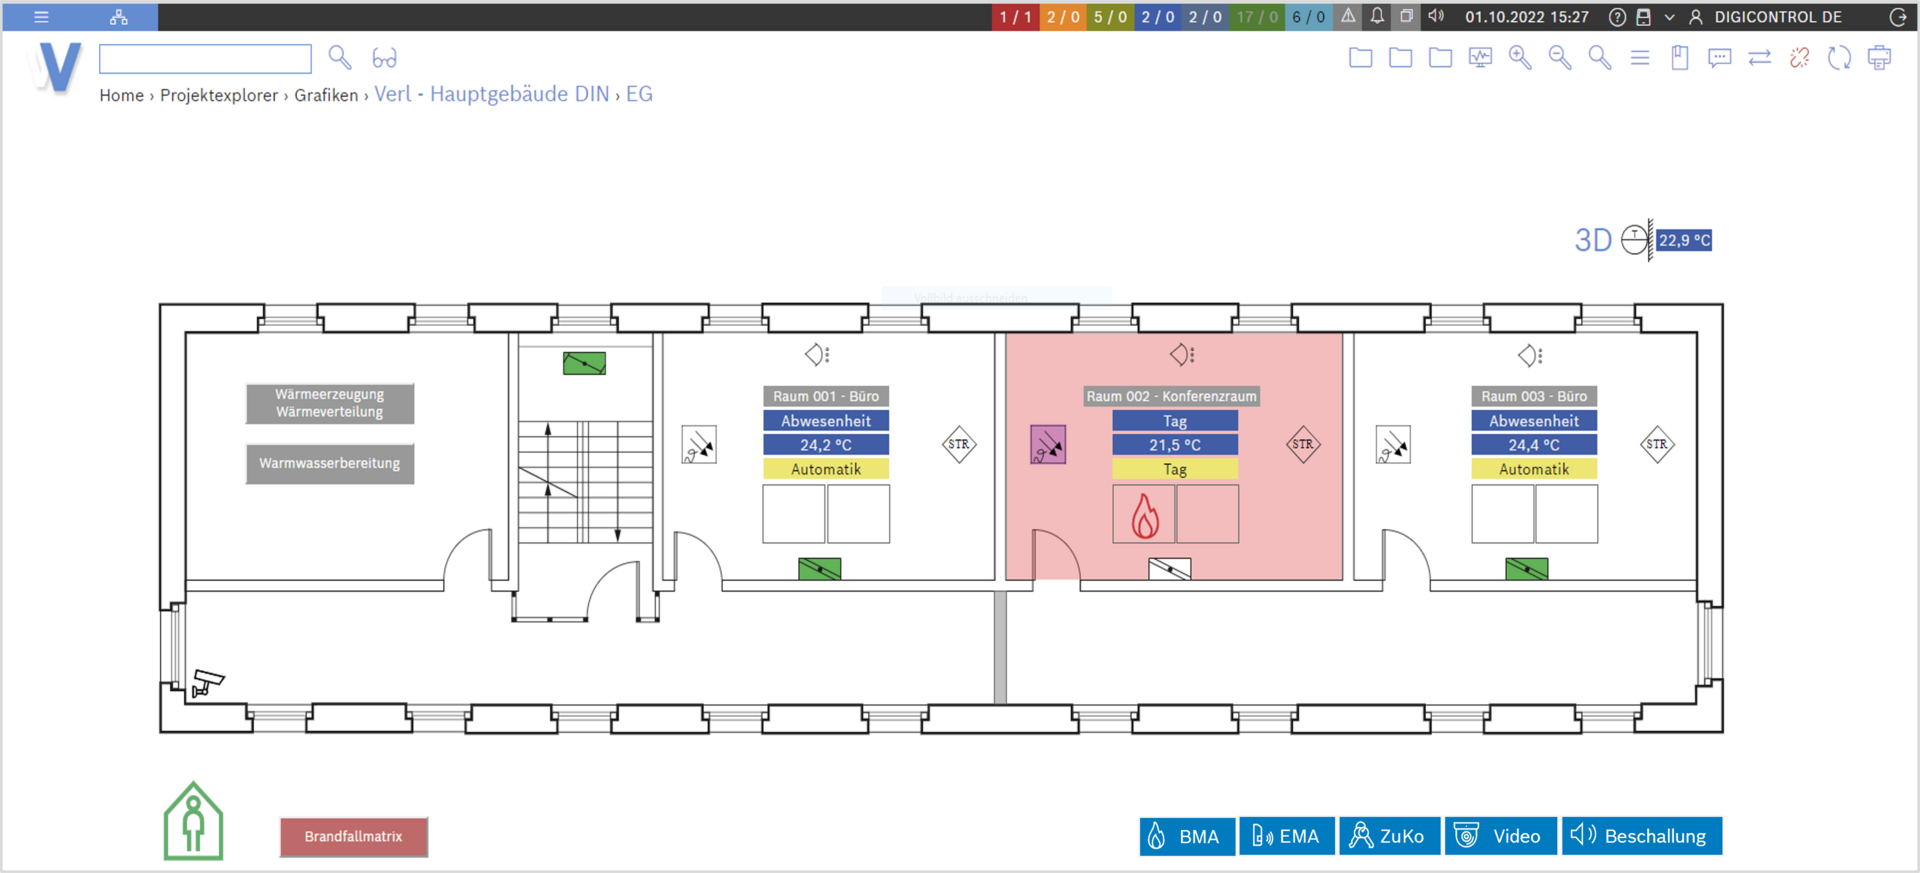Click the green evacuation person icon
The image size is (1920, 873).
point(193,822)
